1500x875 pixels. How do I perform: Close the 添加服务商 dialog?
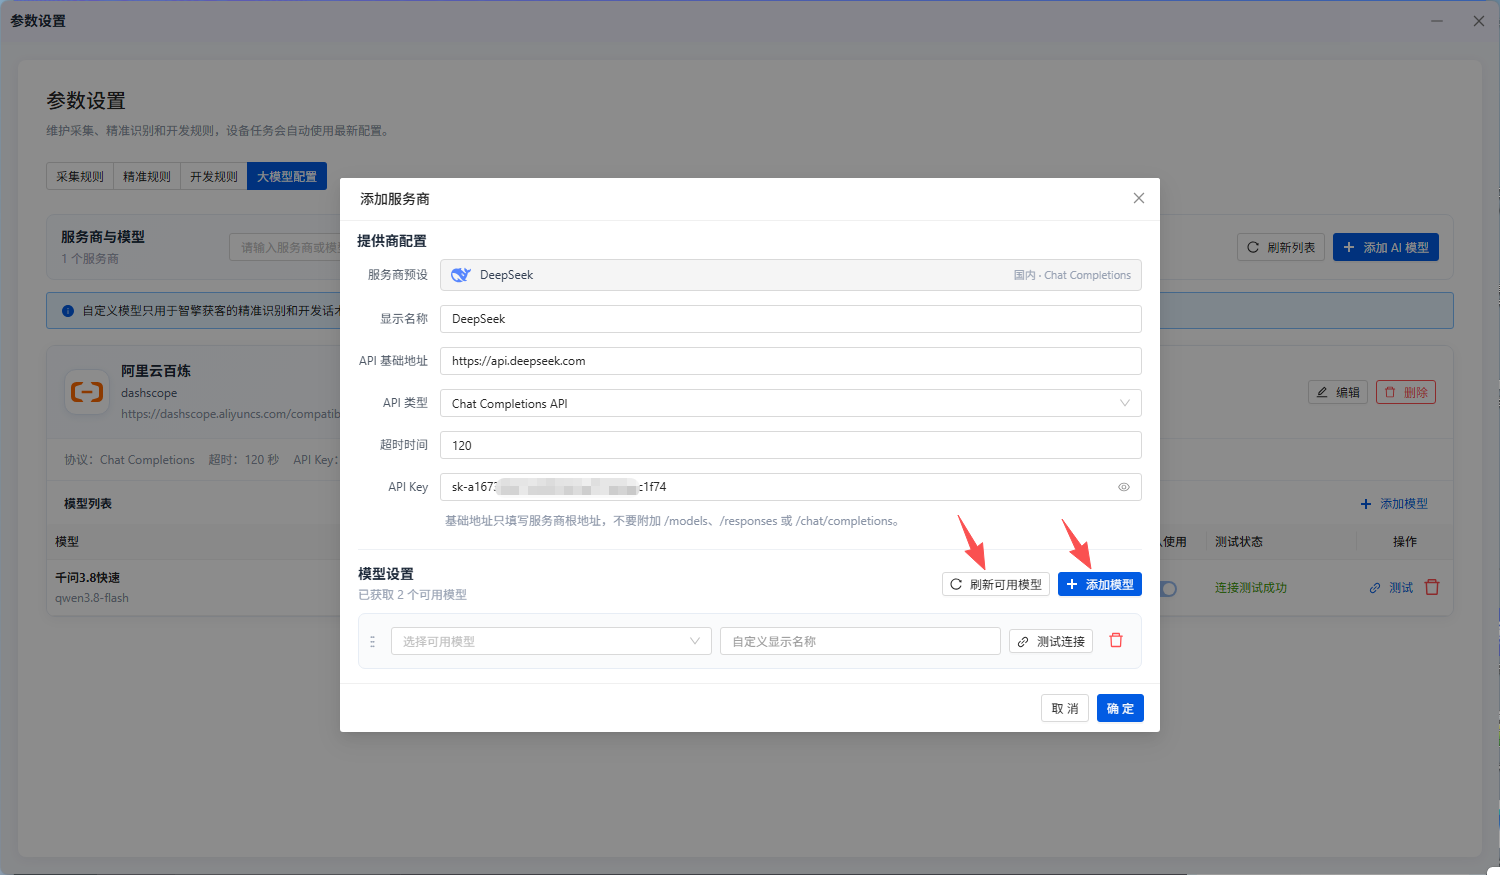1138,198
